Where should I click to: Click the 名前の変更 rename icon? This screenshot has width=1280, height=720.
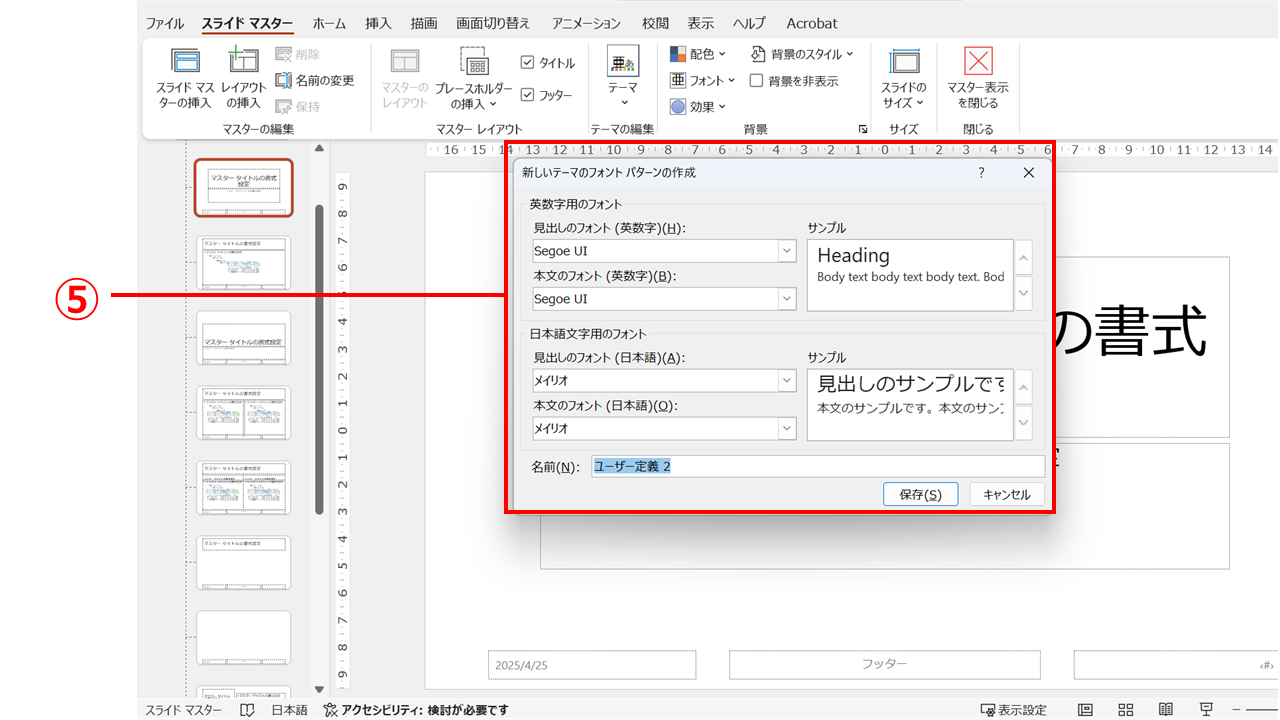284,80
